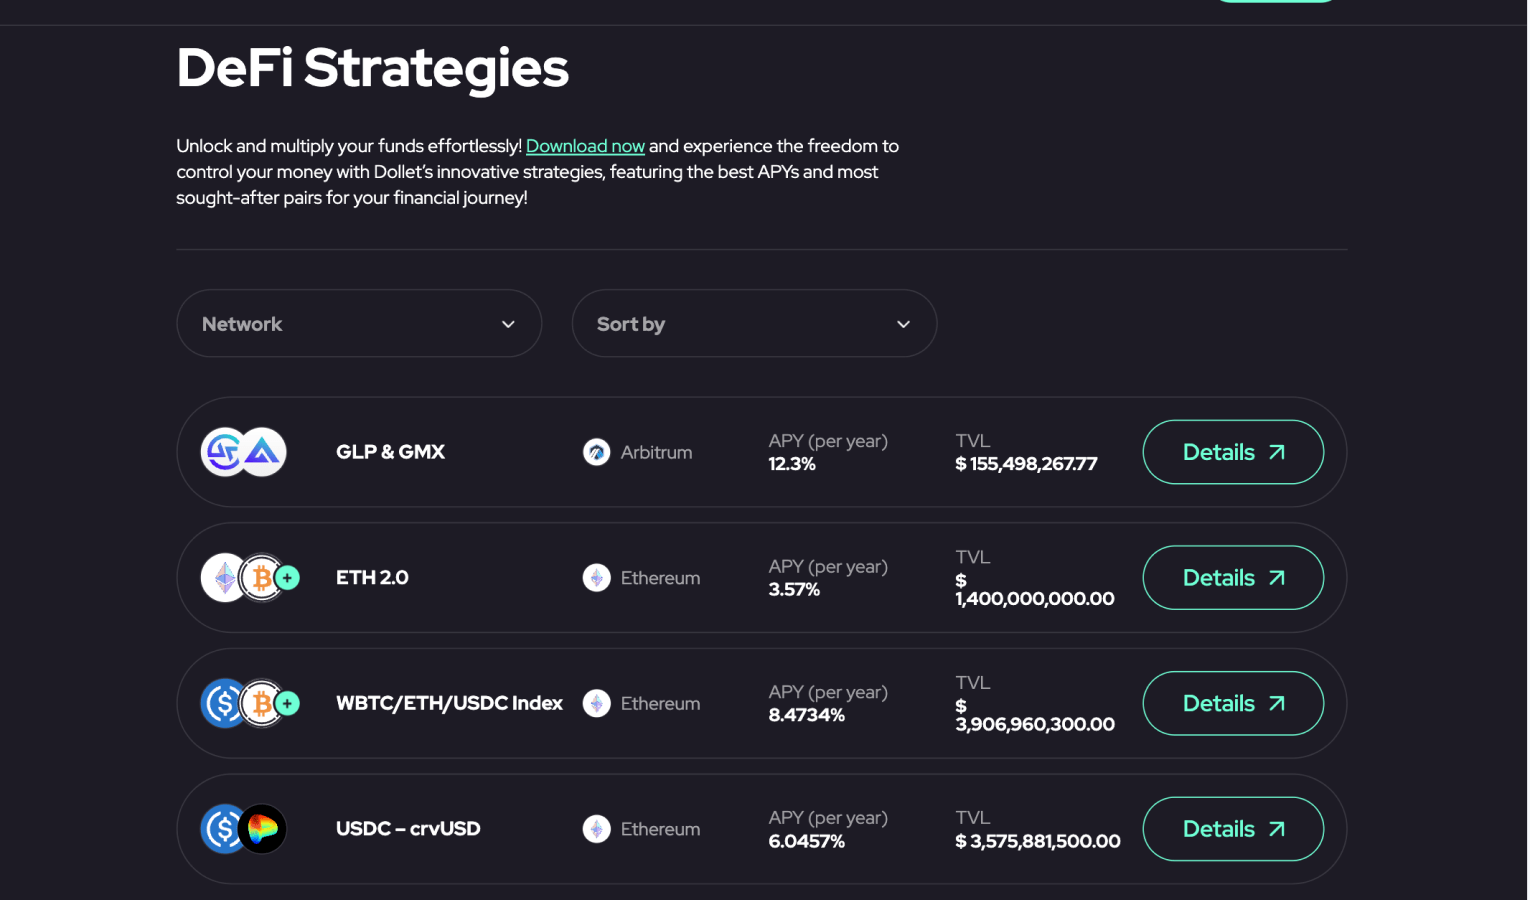Click the USDC – crvUSD token pair icon
The width and height of the screenshot is (1530, 900).
point(244,829)
